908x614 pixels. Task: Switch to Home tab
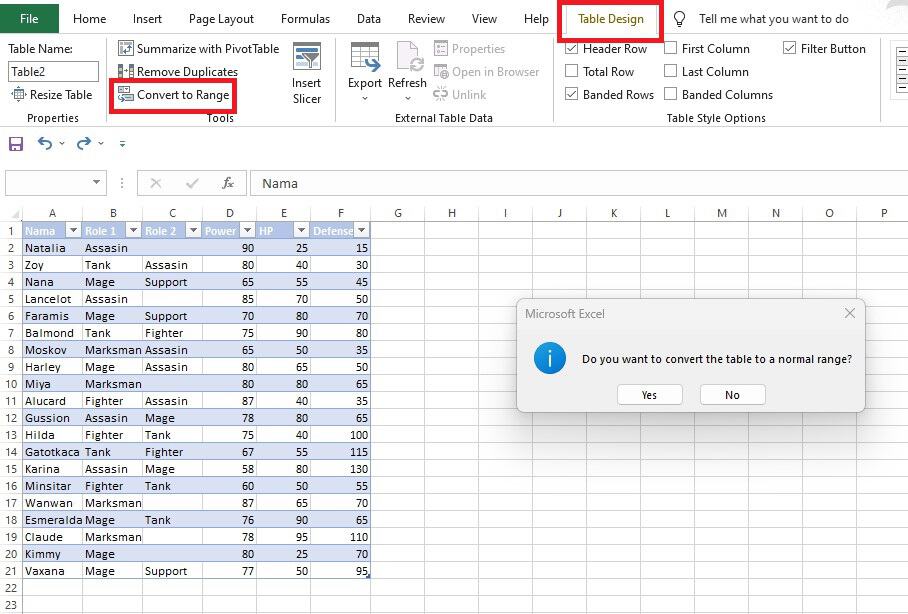[89, 19]
